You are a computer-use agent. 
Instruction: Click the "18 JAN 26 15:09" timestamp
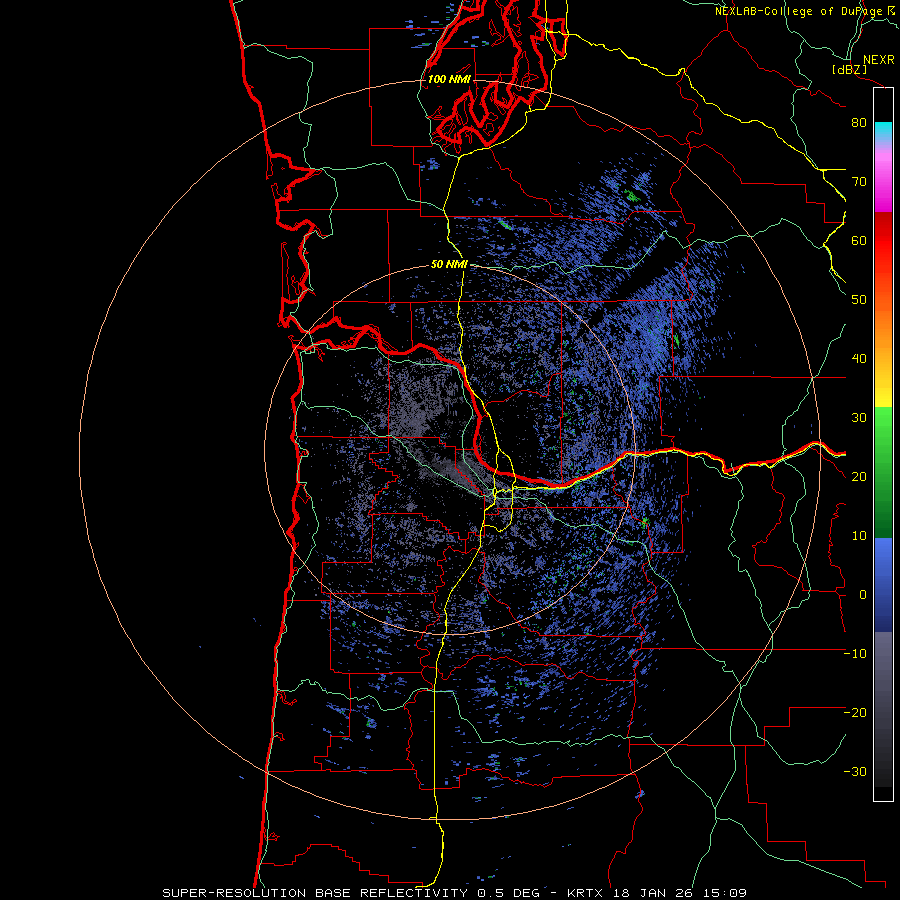(x=680, y=893)
